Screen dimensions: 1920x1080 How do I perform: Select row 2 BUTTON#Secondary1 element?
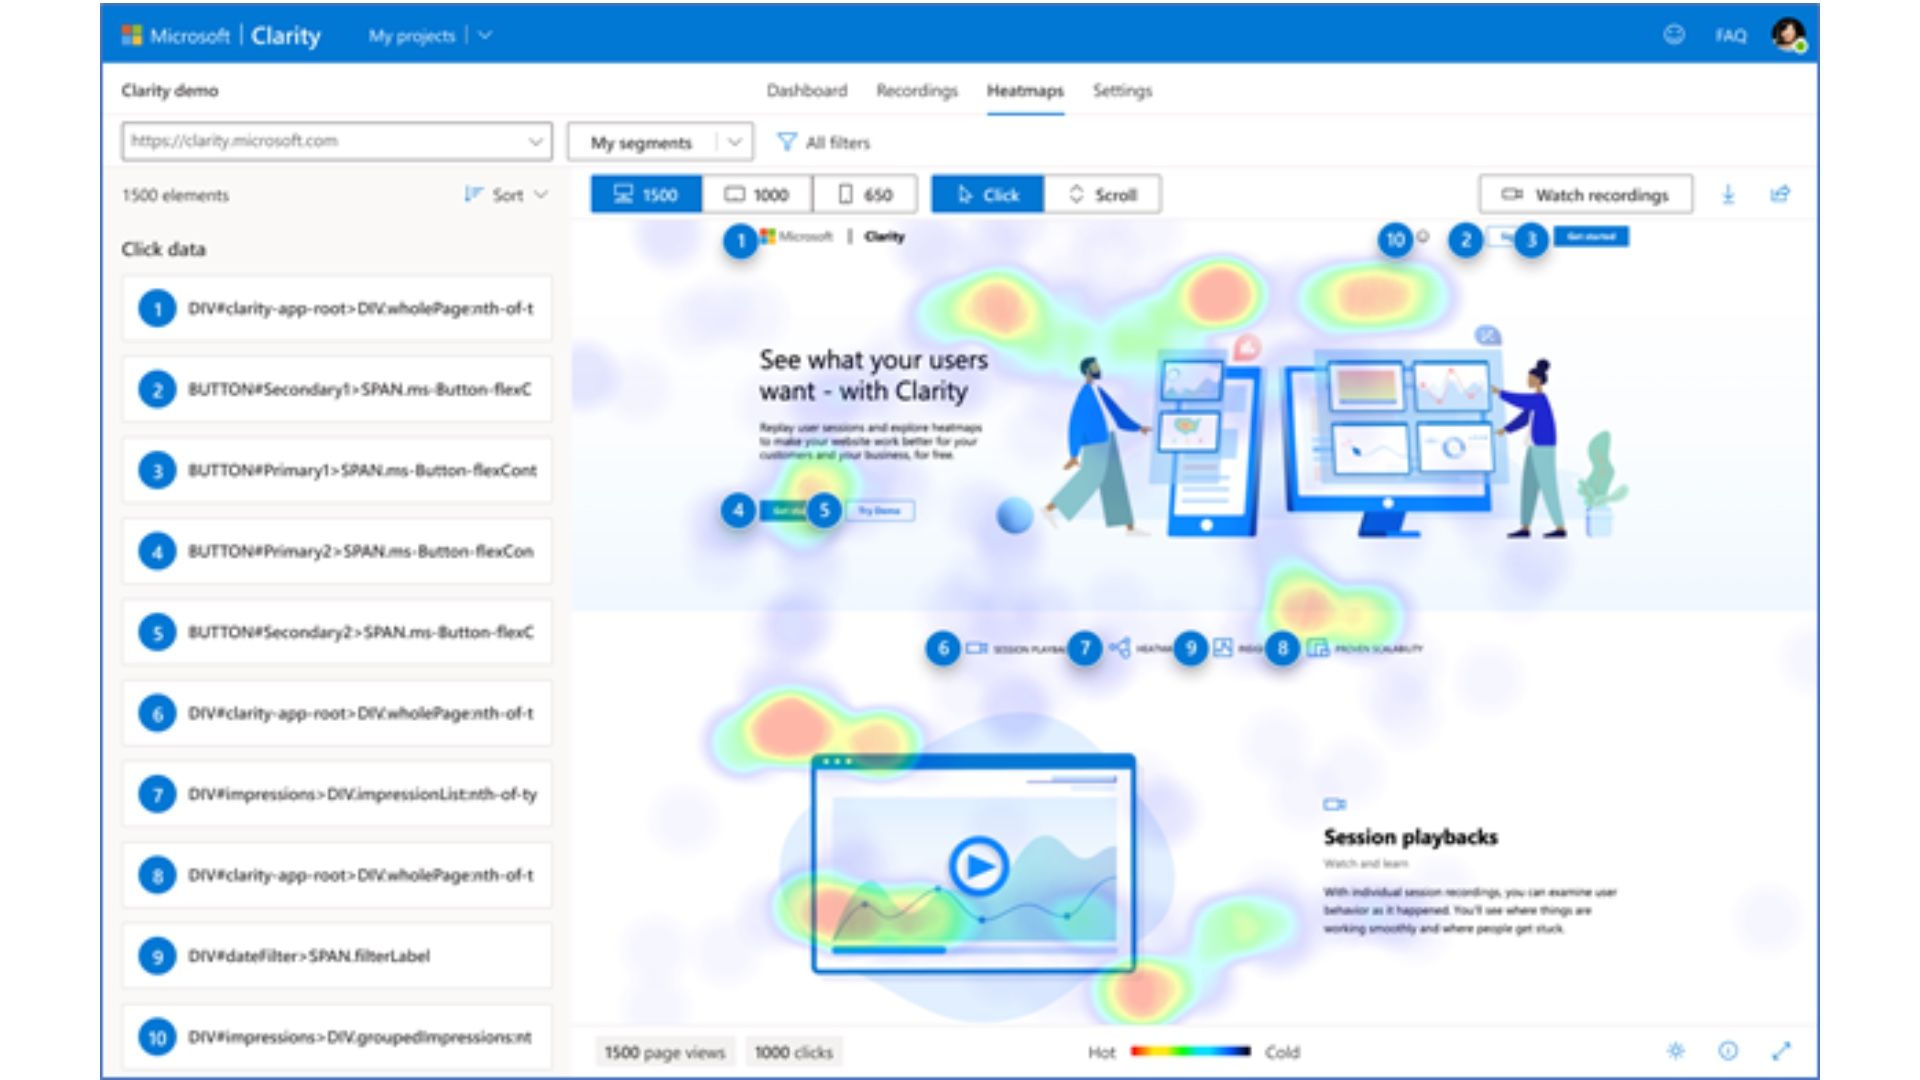[x=337, y=389]
